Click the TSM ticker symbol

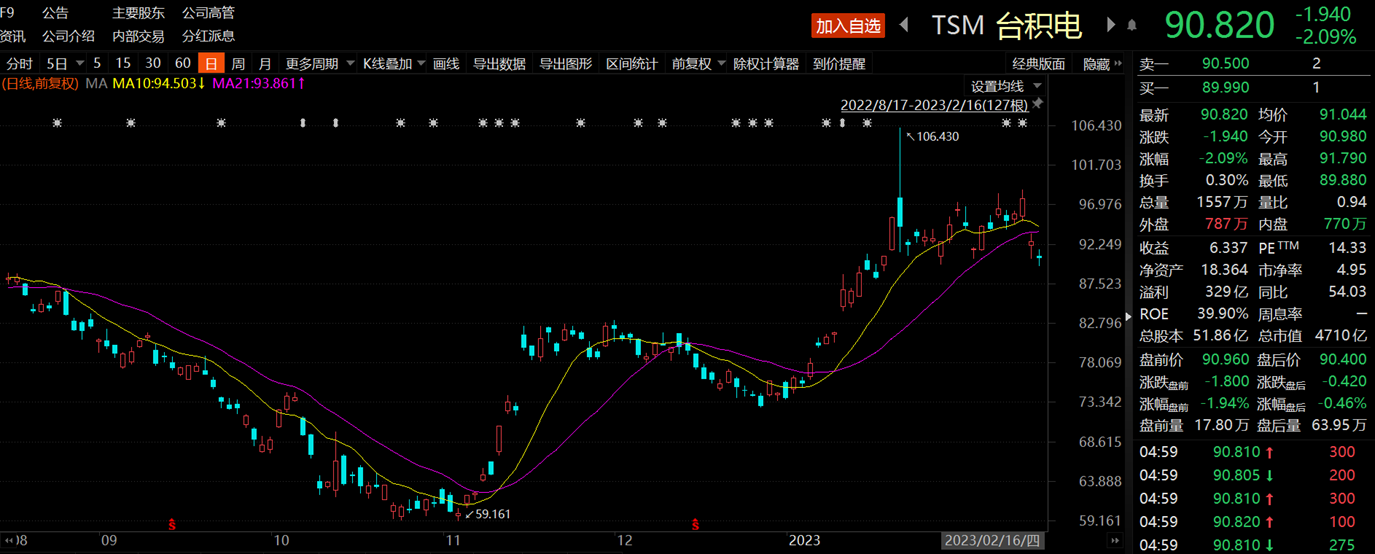pyautogui.click(x=958, y=26)
